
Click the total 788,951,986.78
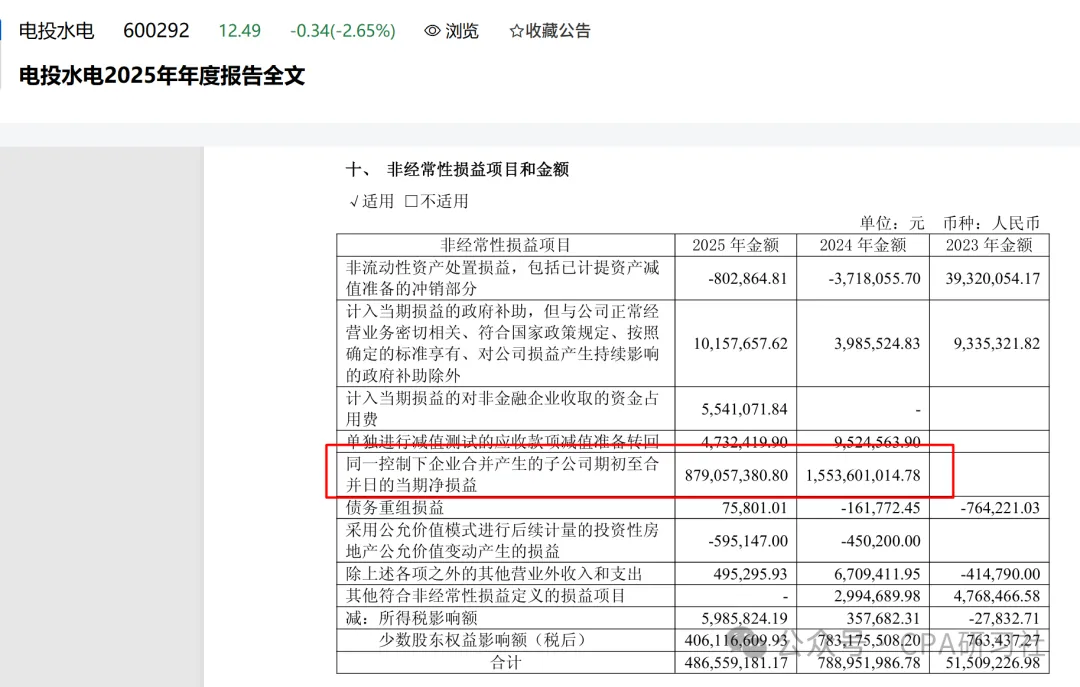click(x=869, y=662)
